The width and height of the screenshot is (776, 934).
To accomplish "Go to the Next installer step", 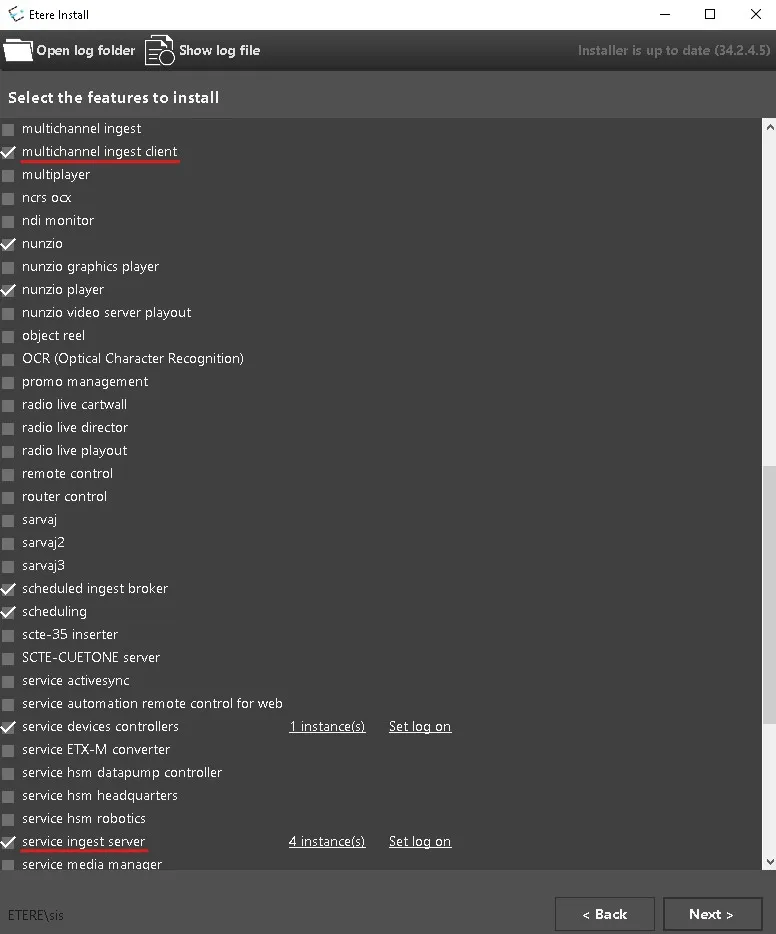I will click(x=711, y=914).
